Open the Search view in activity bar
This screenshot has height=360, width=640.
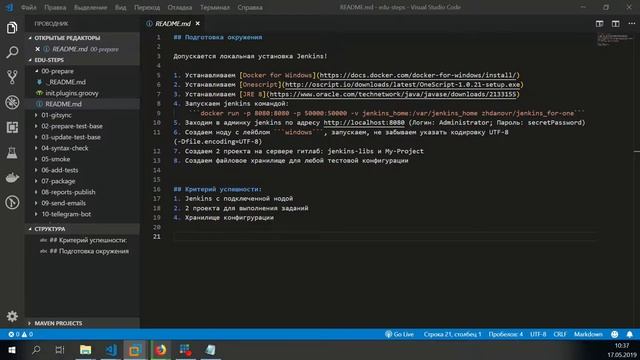coord(12,52)
